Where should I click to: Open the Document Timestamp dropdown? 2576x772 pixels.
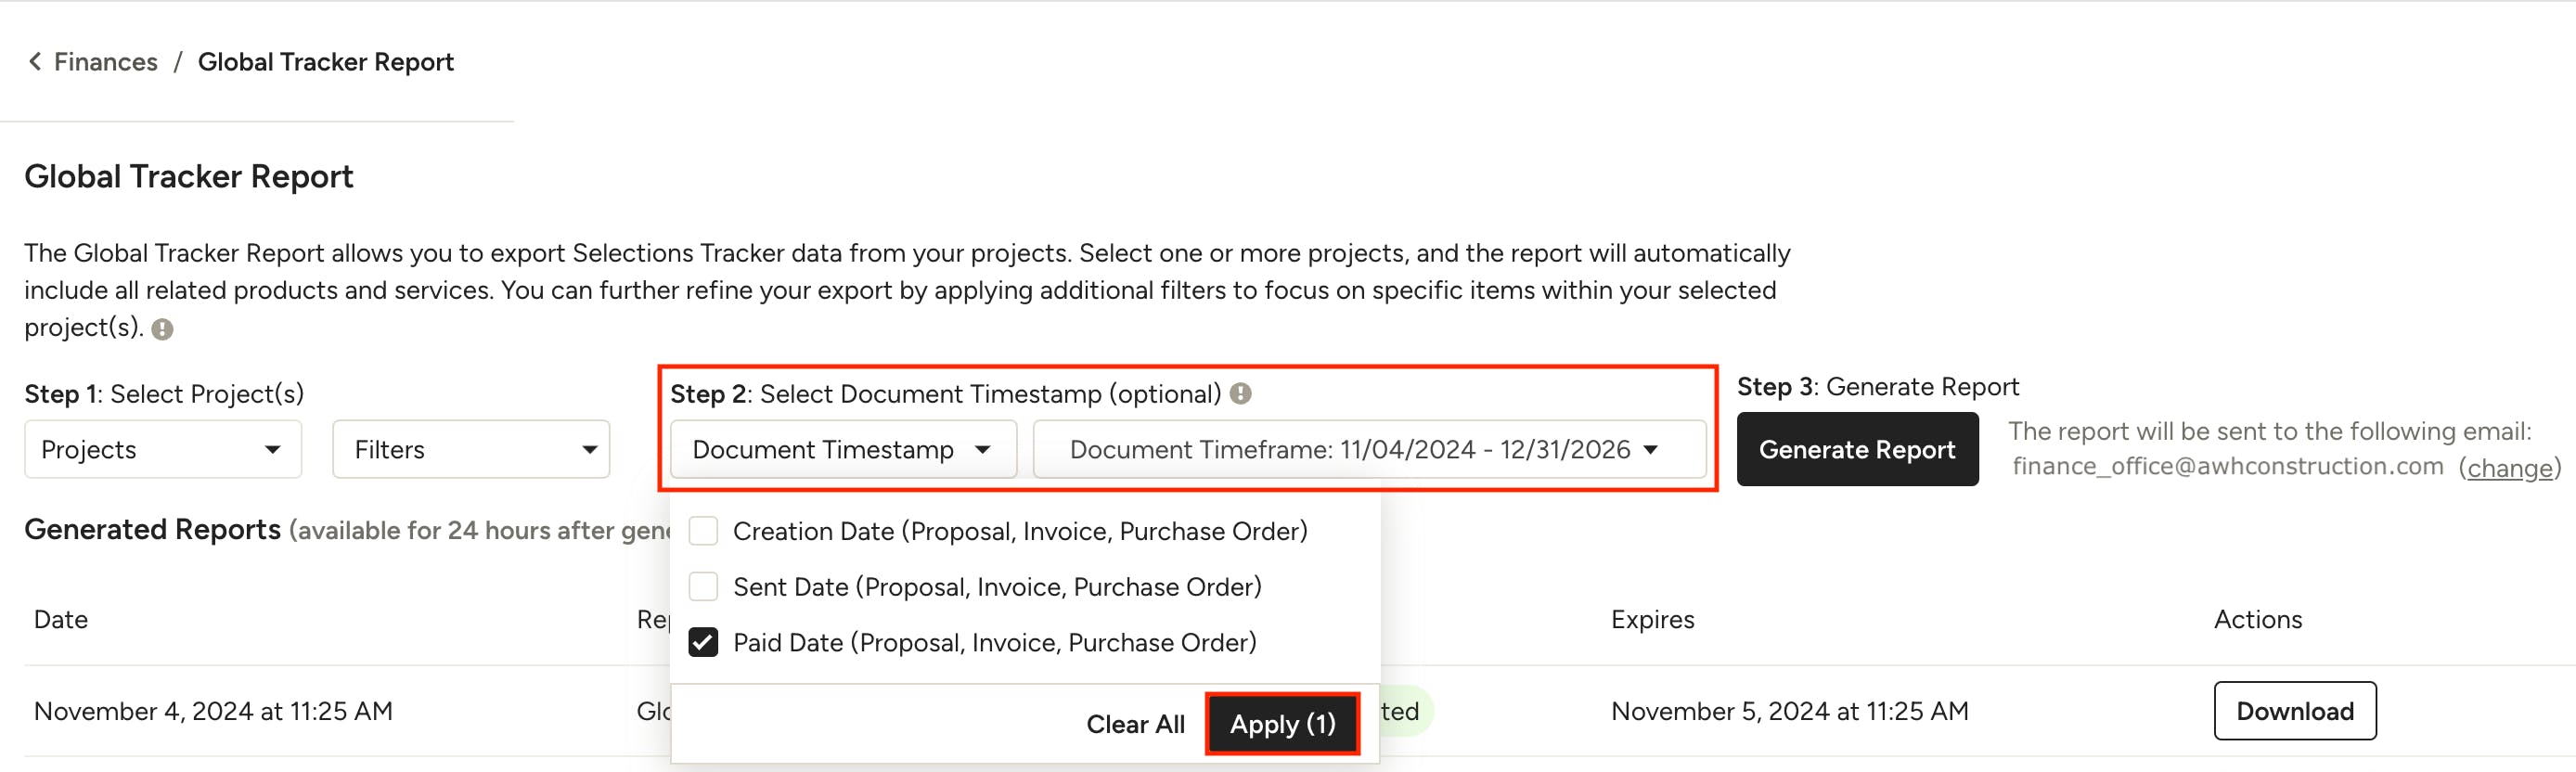(x=843, y=450)
